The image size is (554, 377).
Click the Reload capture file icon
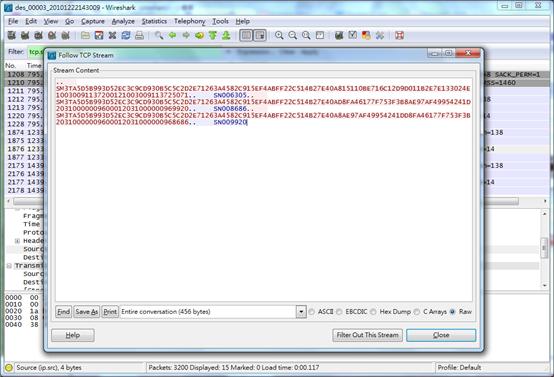coord(126,35)
